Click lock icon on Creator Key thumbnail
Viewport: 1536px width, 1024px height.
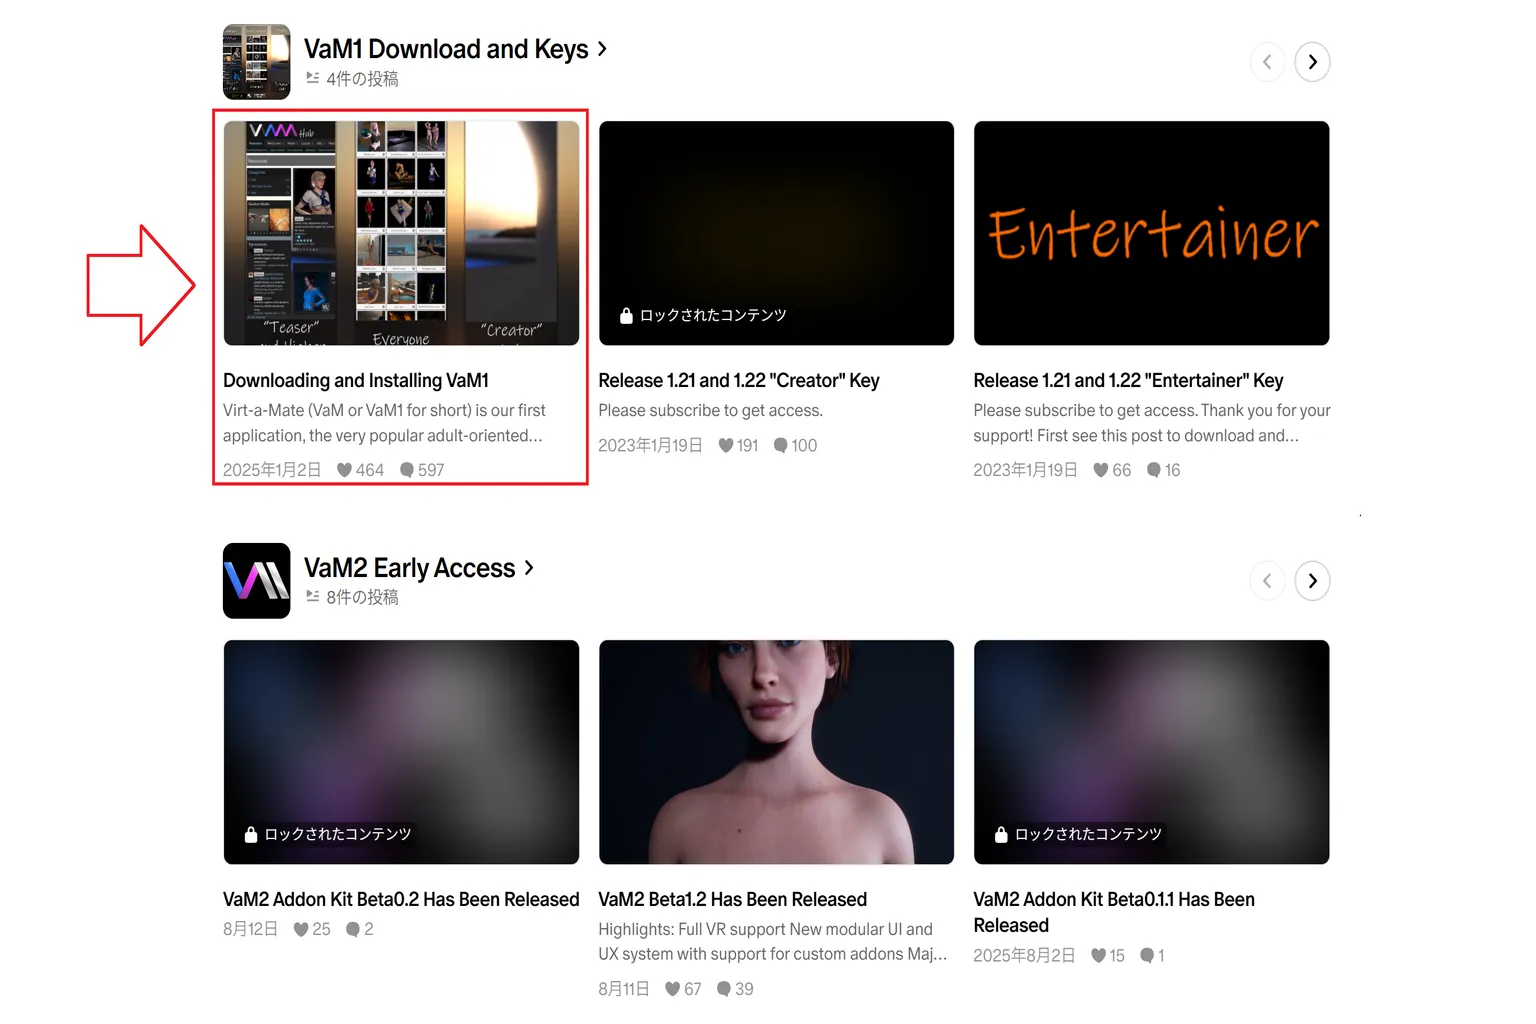click(626, 315)
